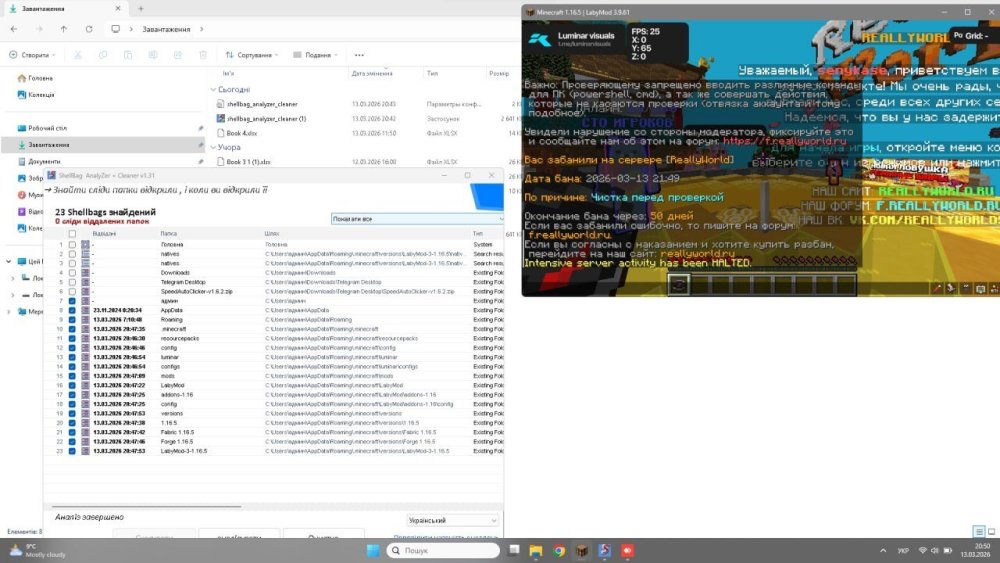
Task: Open the Український language dropdown
Action: (452, 520)
